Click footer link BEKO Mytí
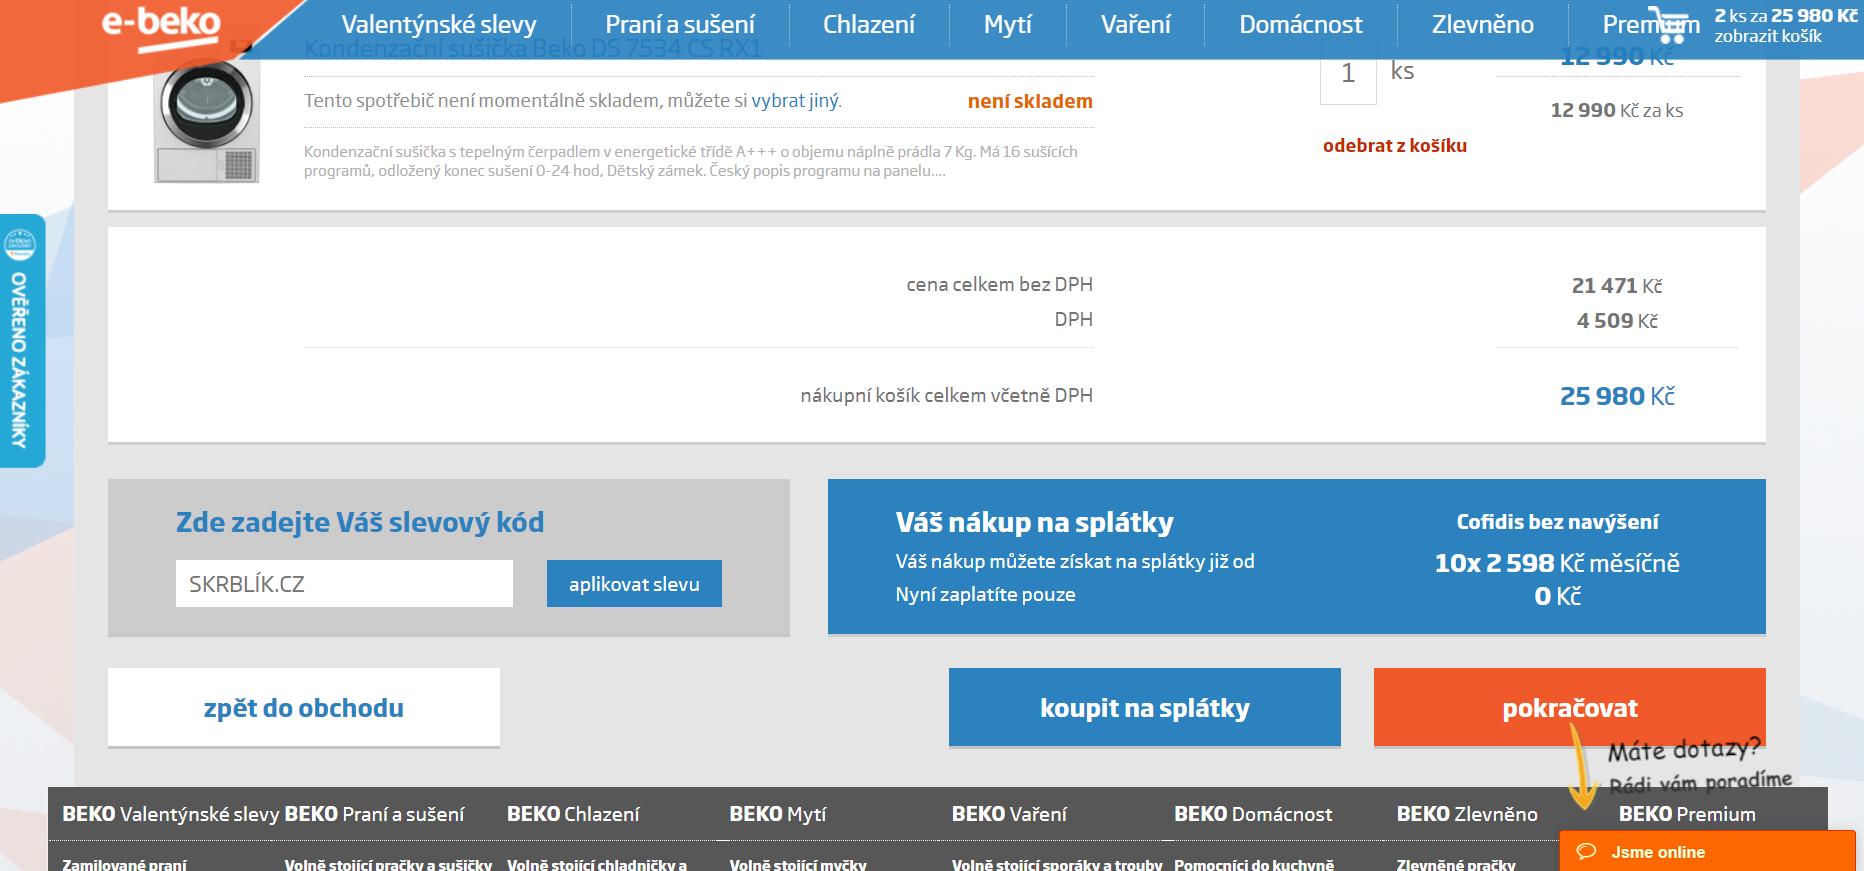 (778, 814)
